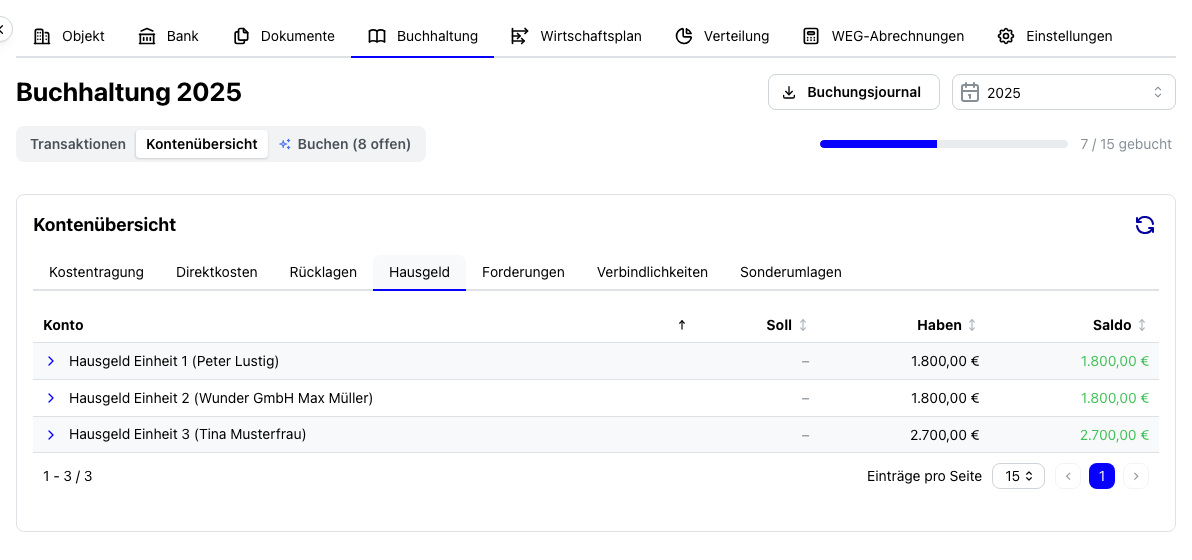Image resolution: width=1192 pixels, height=560 pixels.
Task: Expand Hausgeld Einheit 3 (Tina Musterfrau) row
Action: (51, 435)
